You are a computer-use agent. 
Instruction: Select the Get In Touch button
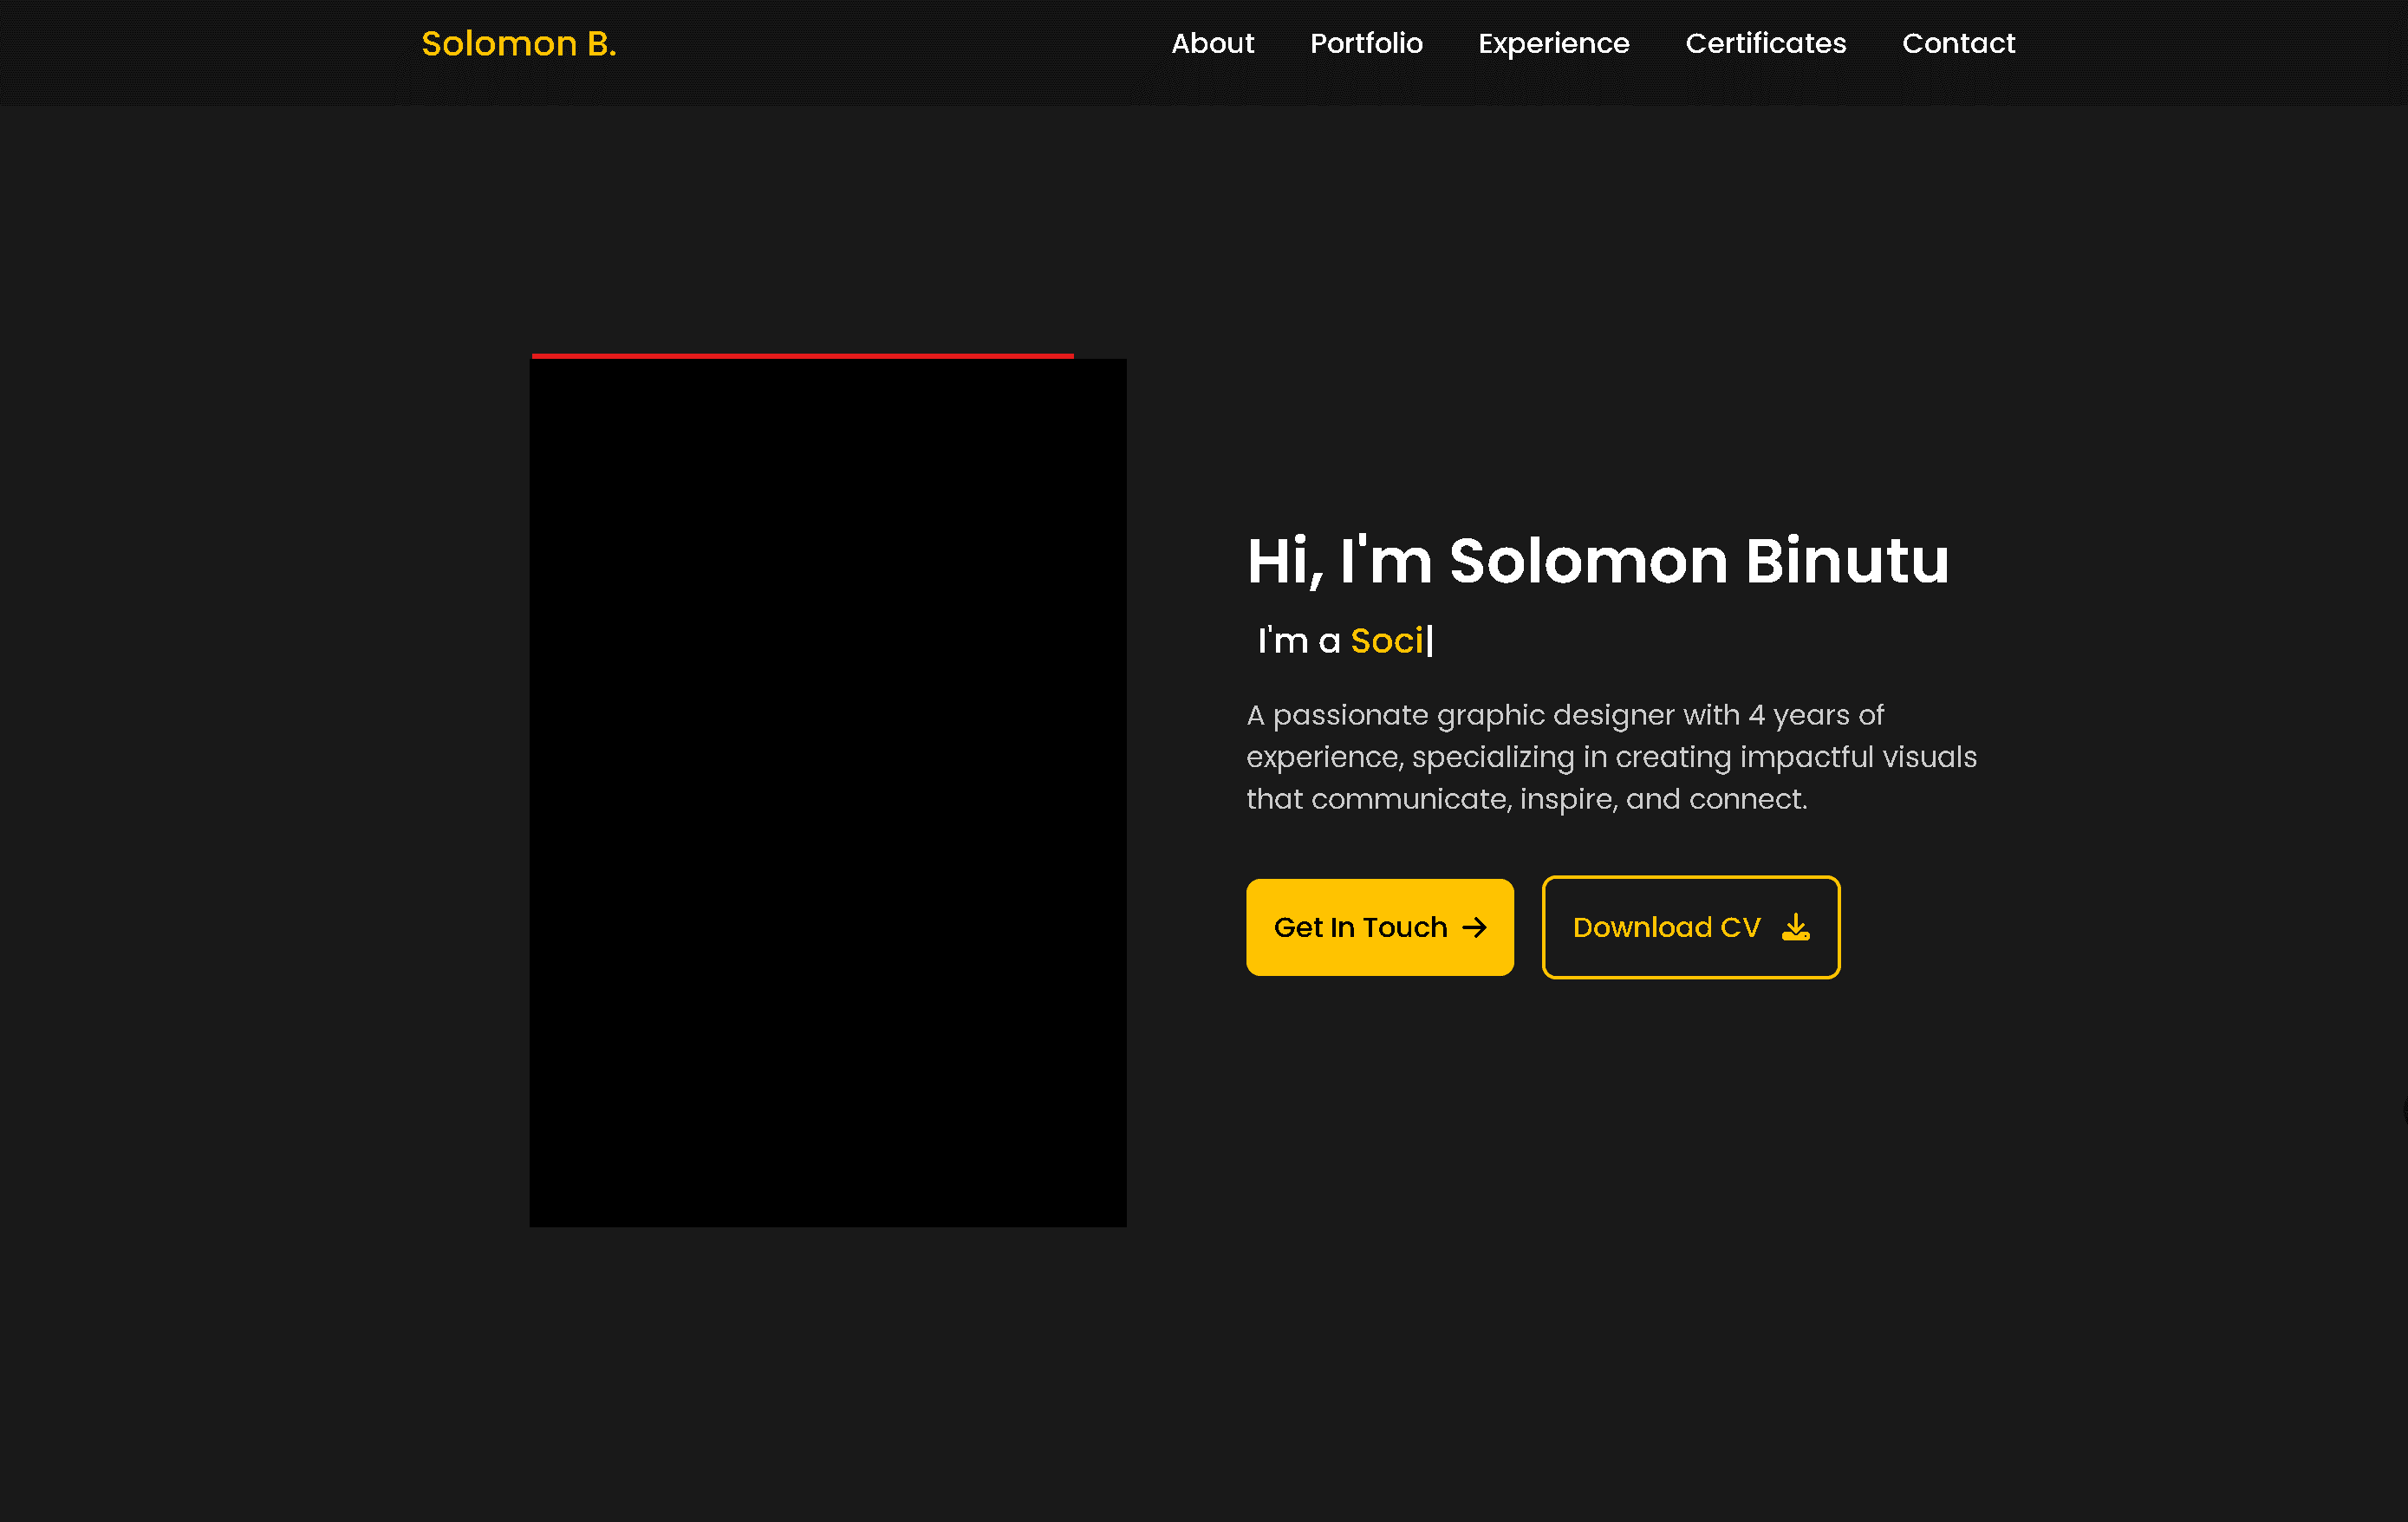pyautogui.click(x=1380, y=927)
